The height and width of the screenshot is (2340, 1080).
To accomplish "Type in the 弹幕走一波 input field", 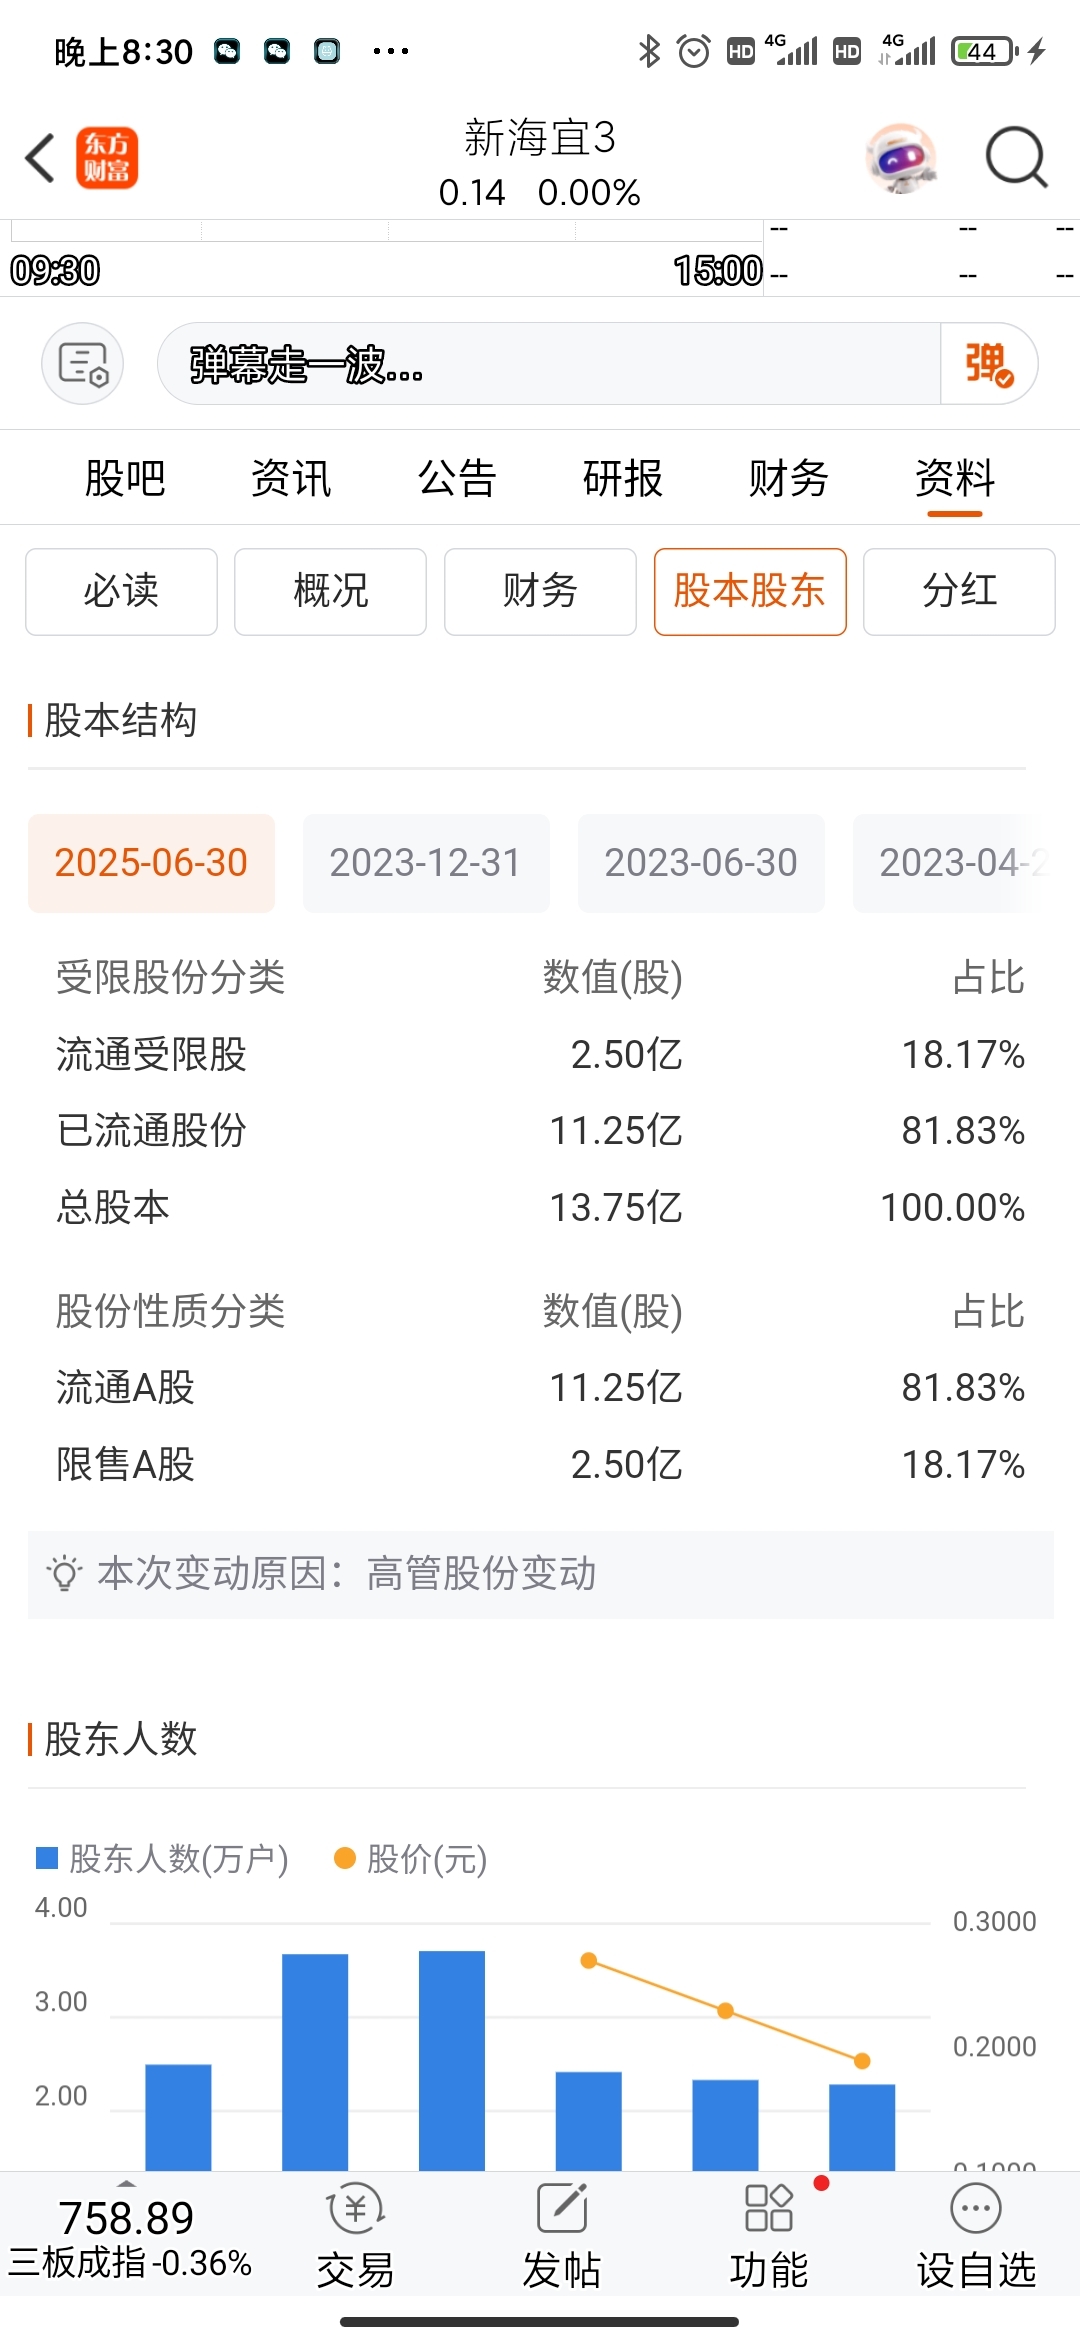I will tap(548, 363).
